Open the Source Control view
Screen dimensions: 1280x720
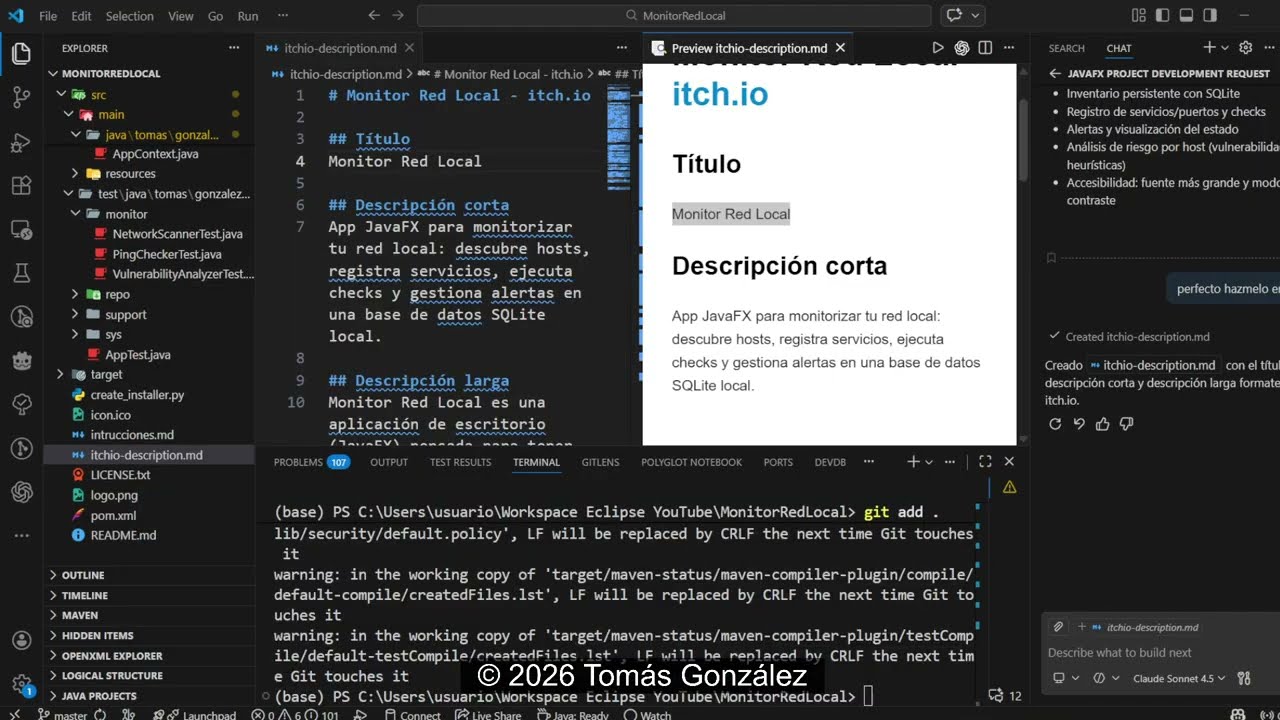[21, 97]
